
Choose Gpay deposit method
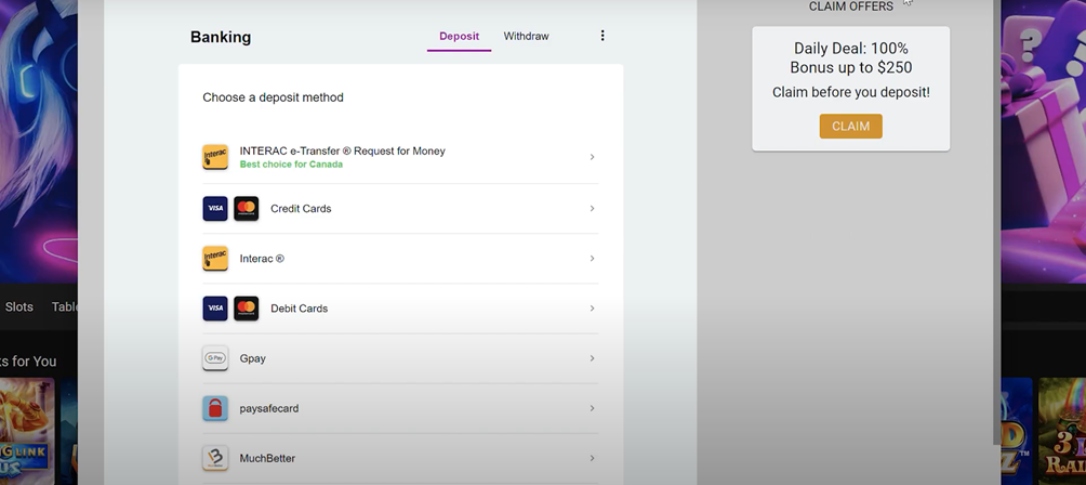click(x=400, y=358)
